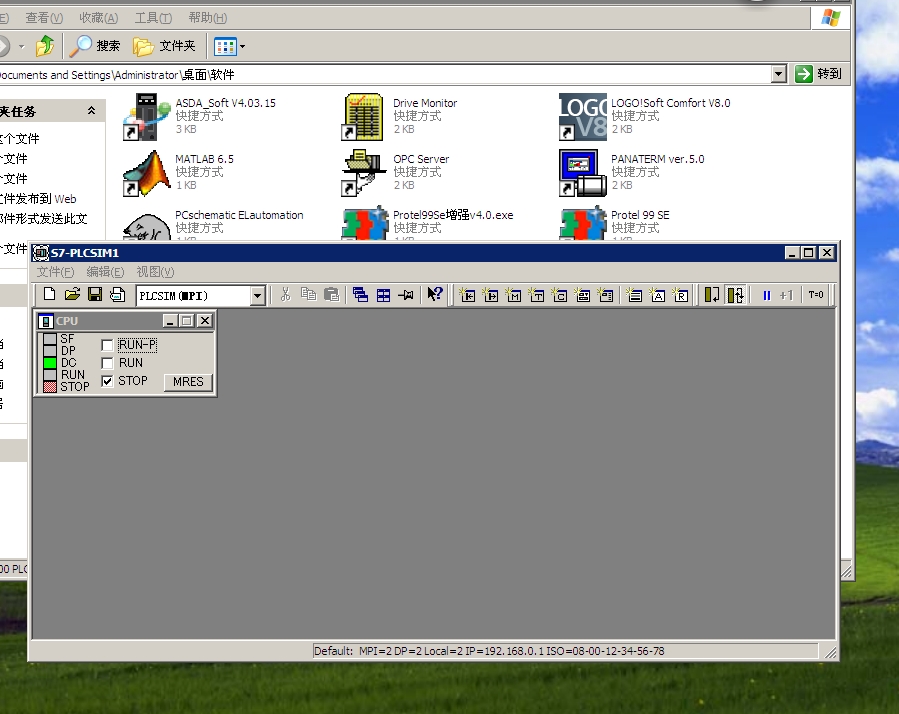Maximize the CPU sub-window
The image size is (899, 714).
pos(187,321)
